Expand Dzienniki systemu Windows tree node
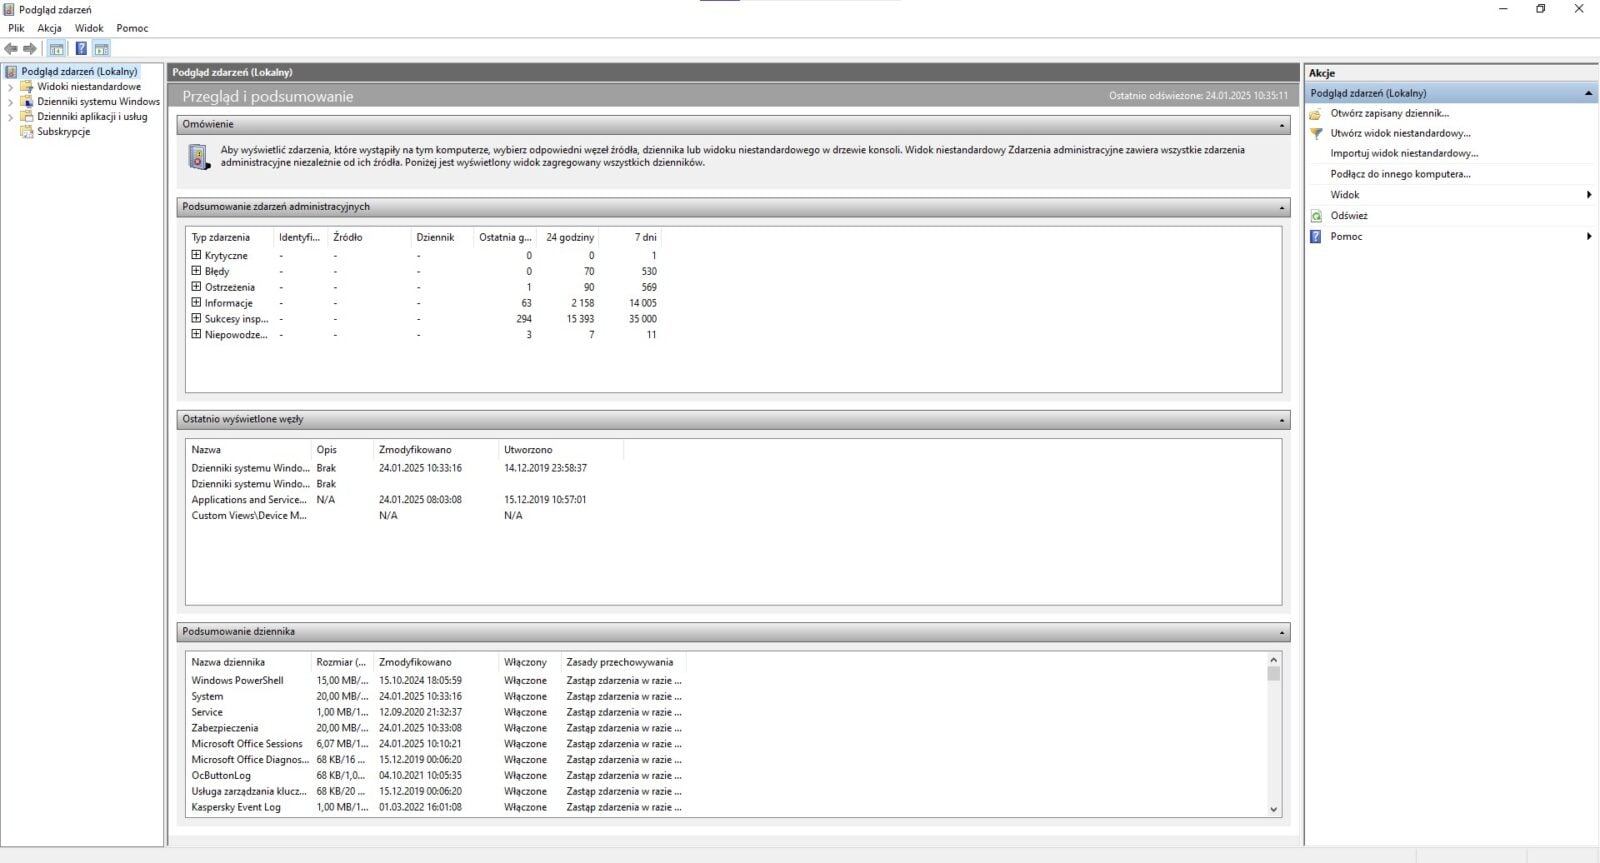 click(x=11, y=102)
